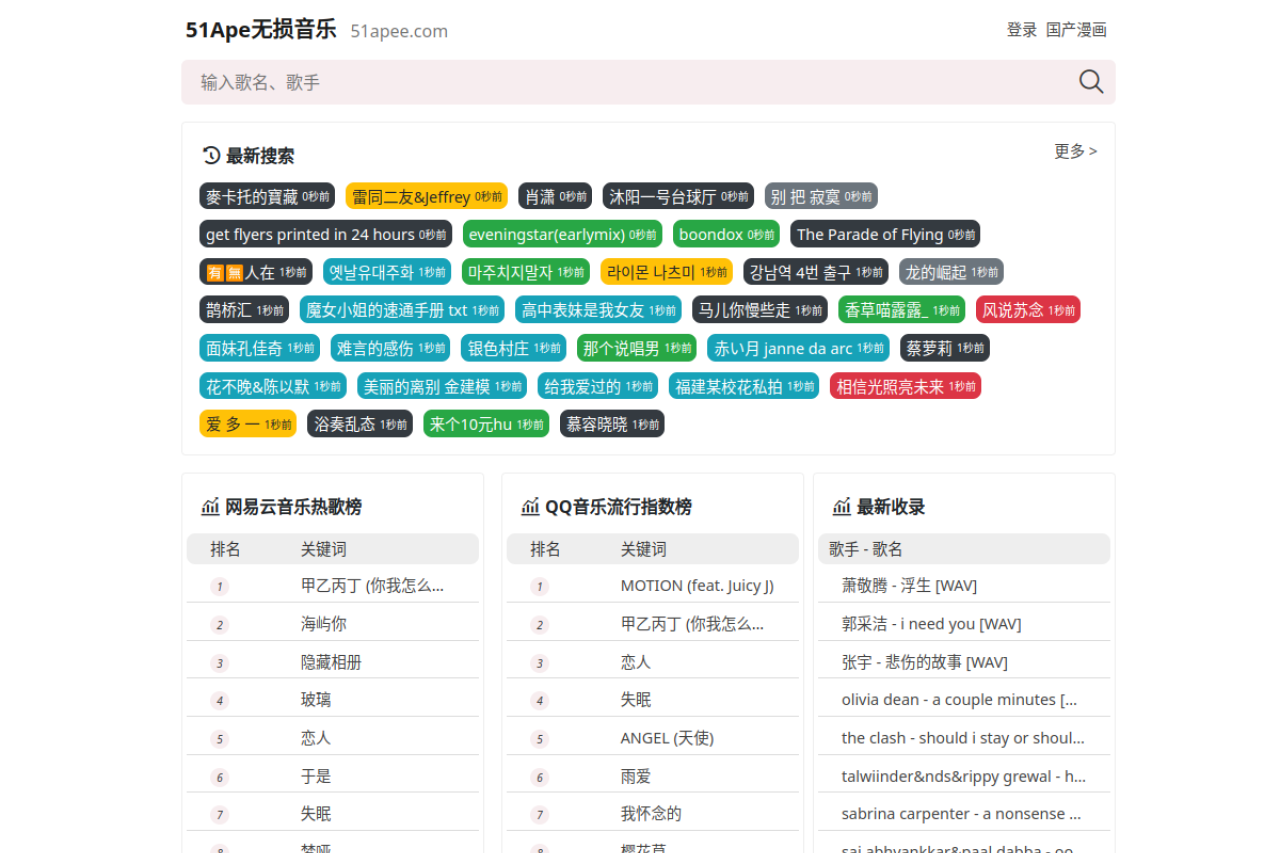Select the 福建某校花私拍 search tag

[744, 386]
